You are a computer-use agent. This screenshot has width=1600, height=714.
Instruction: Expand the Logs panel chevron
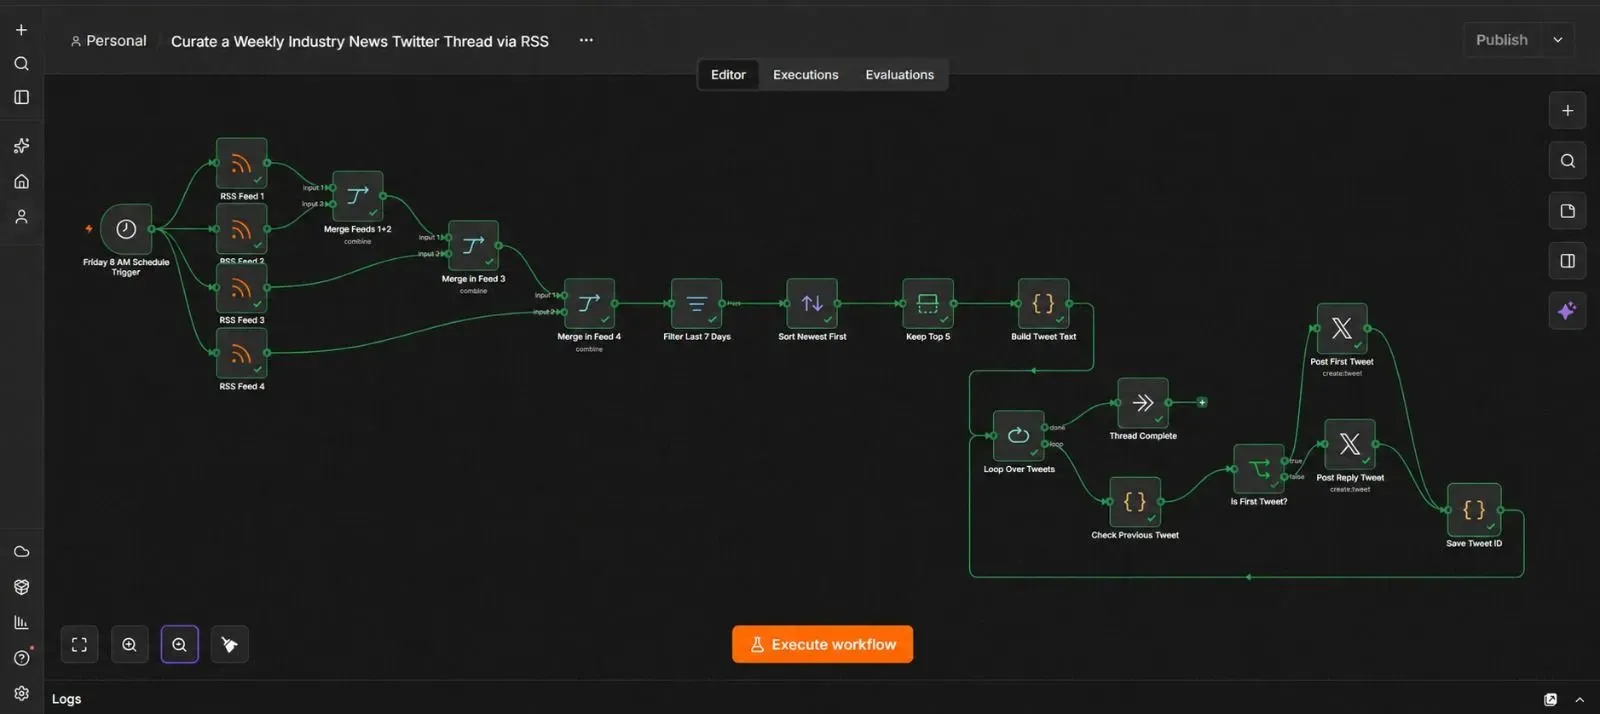[x=1579, y=700]
